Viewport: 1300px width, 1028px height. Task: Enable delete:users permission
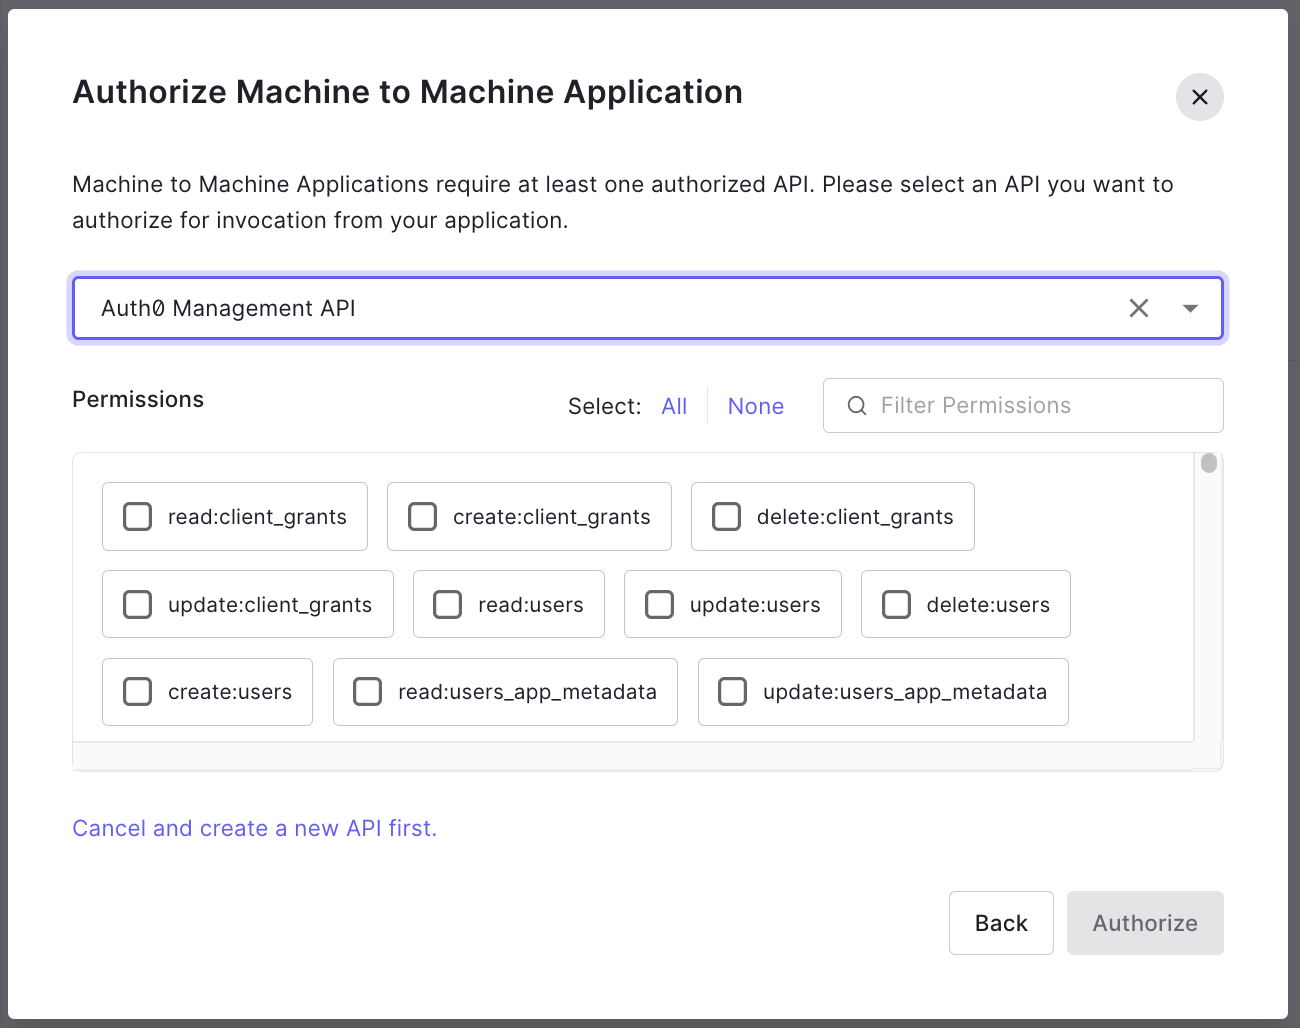[896, 604]
